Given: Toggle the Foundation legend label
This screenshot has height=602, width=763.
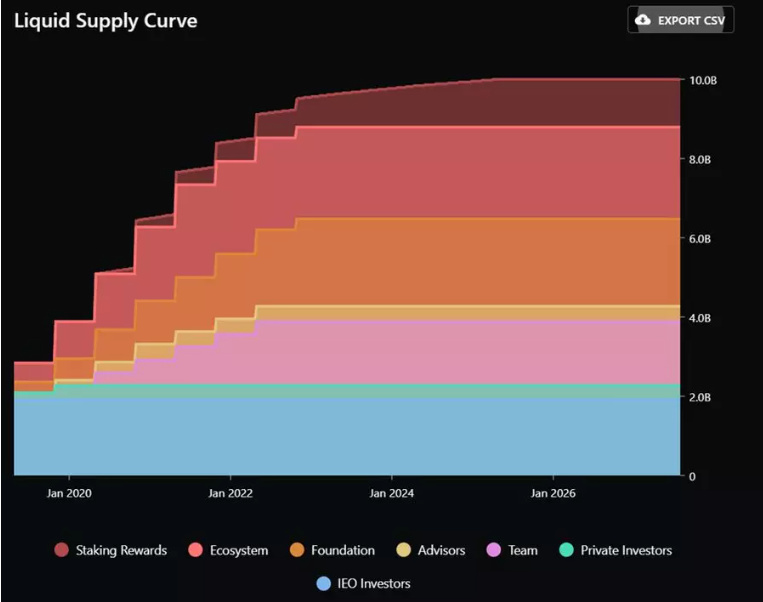Looking at the screenshot, I should tap(342, 550).
